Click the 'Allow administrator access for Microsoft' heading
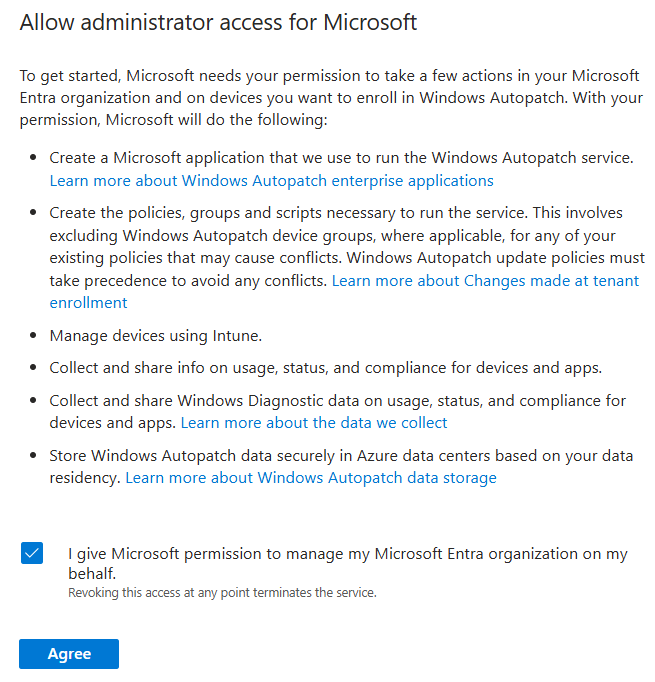Screen dimensions: 655x682 pos(218,23)
